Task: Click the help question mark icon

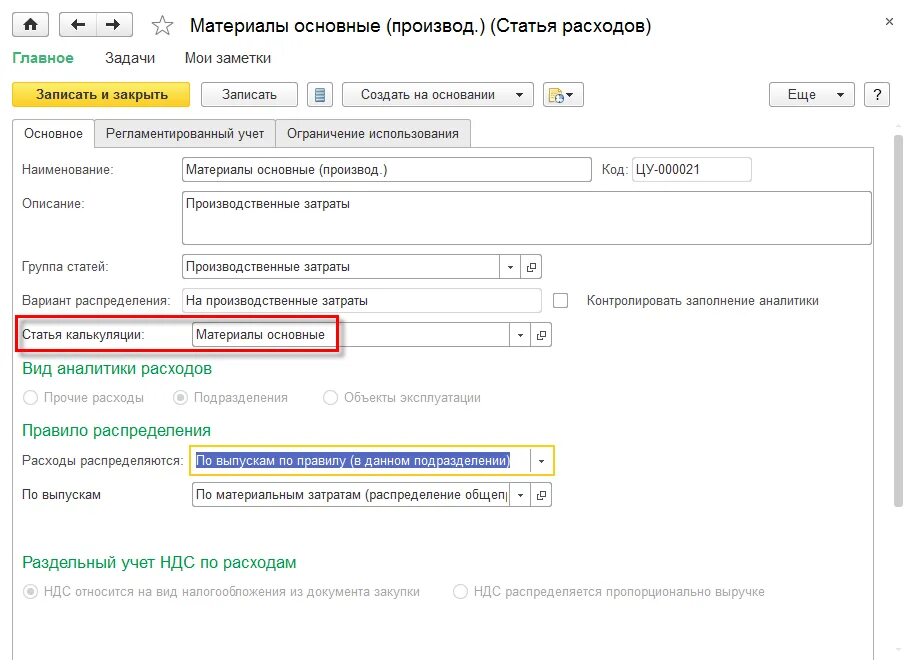Action: 877,94
